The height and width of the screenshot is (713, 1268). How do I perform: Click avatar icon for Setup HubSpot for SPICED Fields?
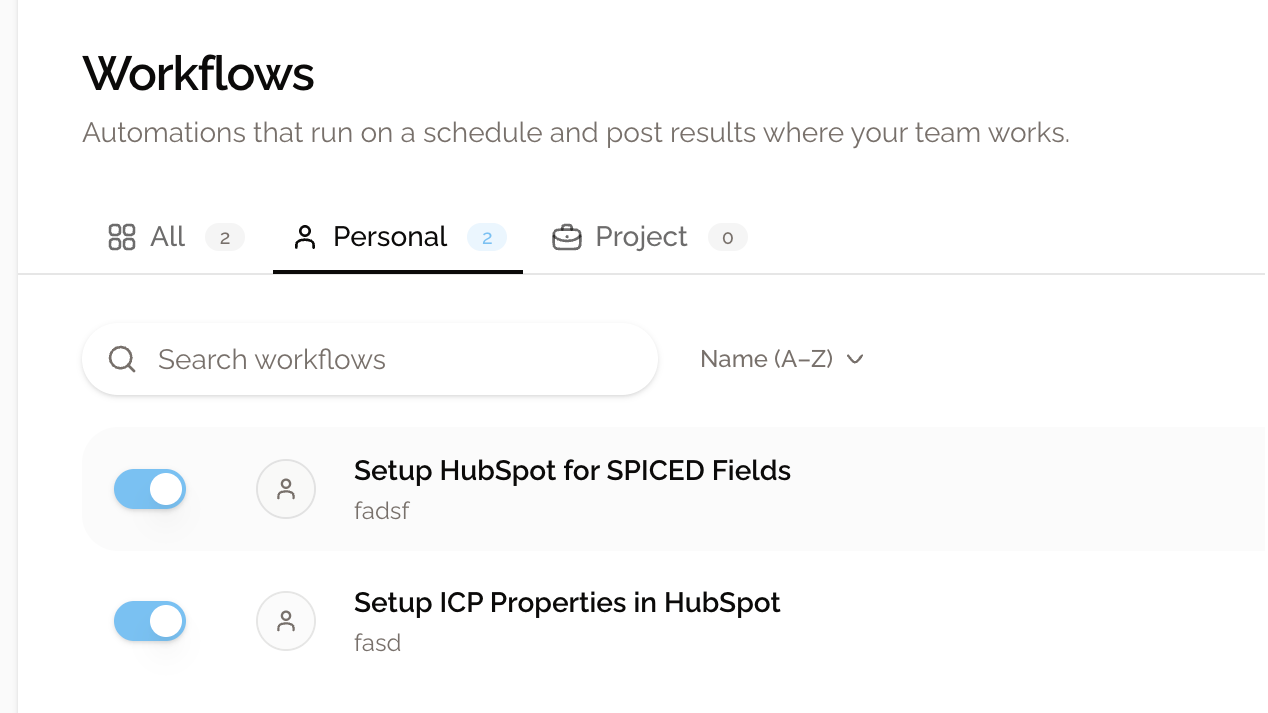pyautogui.click(x=286, y=489)
